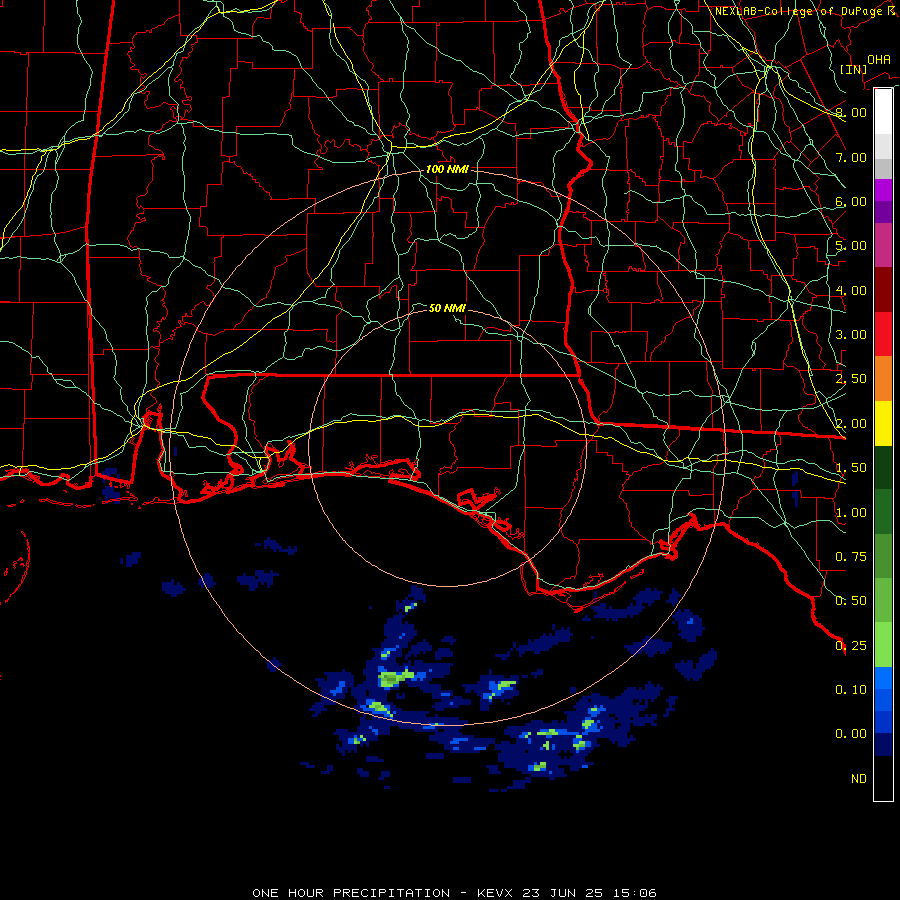Select the black ND swatch in the legend
The height and width of the screenshot is (900, 900).
(883, 778)
